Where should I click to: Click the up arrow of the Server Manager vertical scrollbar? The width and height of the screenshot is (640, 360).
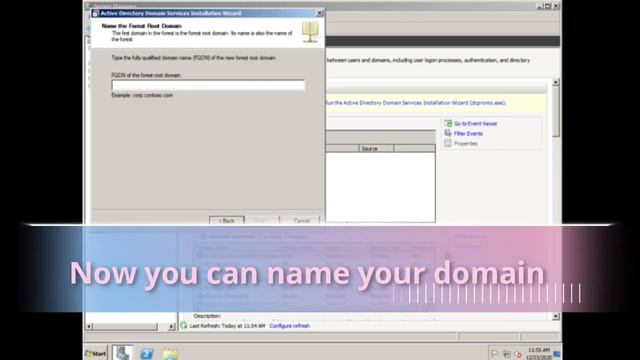pos(556,82)
